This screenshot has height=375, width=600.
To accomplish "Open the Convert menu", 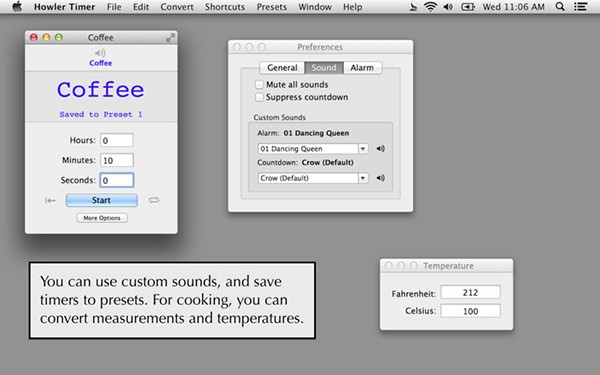I will click(177, 7).
